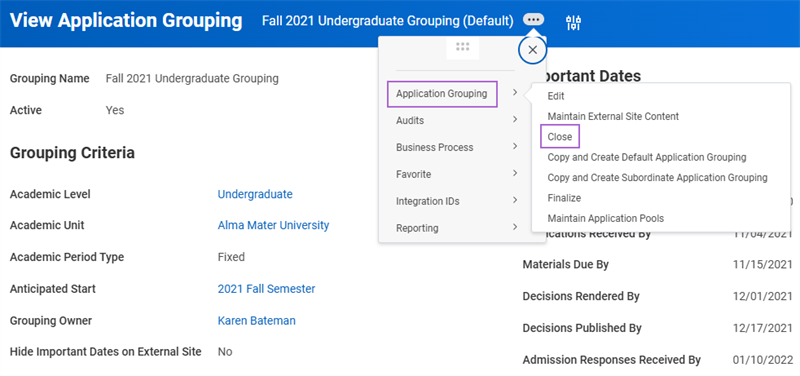Click the Materials Due By date 11/15/2021
Image resolution: width=800 pixels, height=376 pixels.
pyautogui.click(x=762, y=264)
